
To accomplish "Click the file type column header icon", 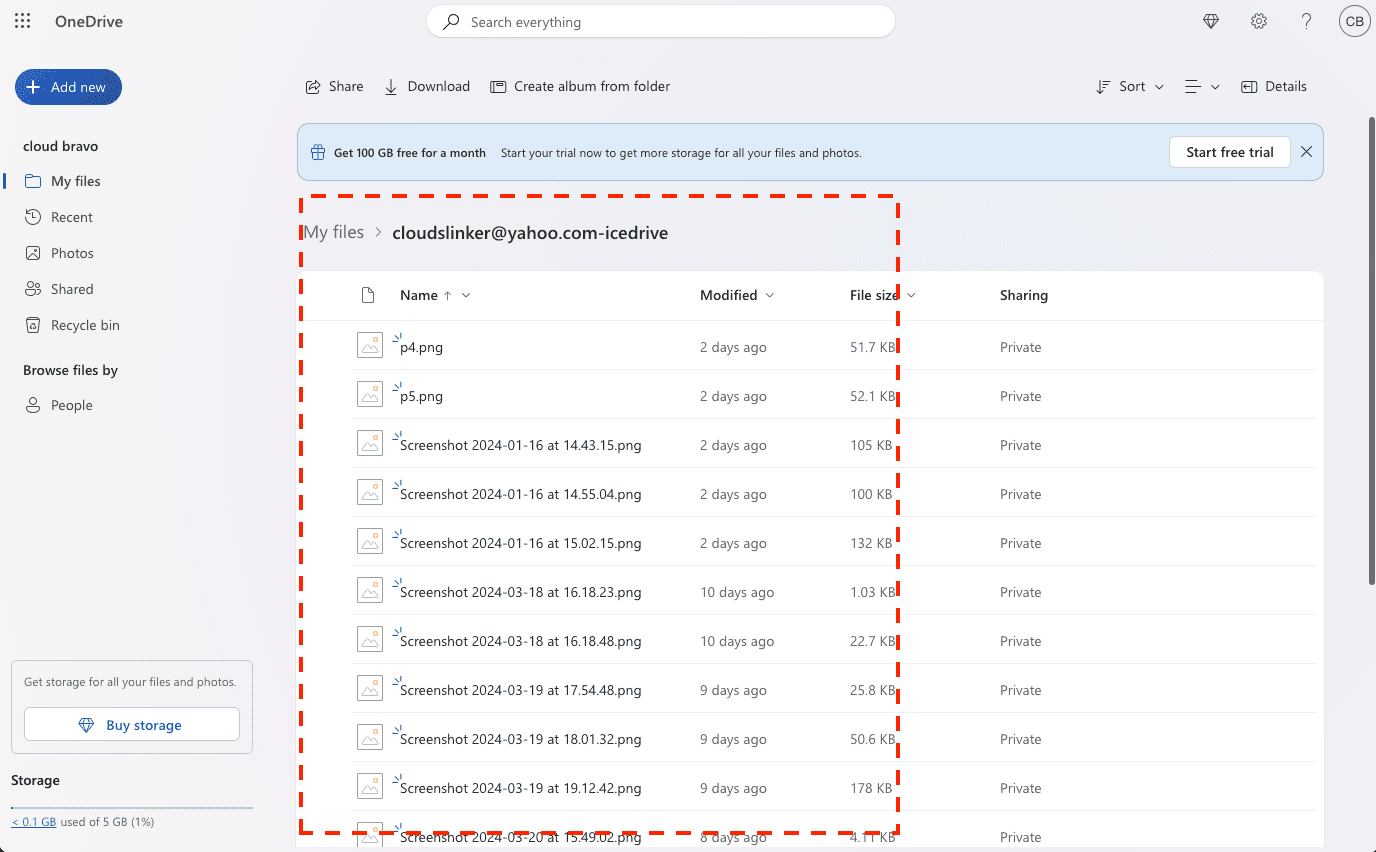I will (x=368, y=295).
